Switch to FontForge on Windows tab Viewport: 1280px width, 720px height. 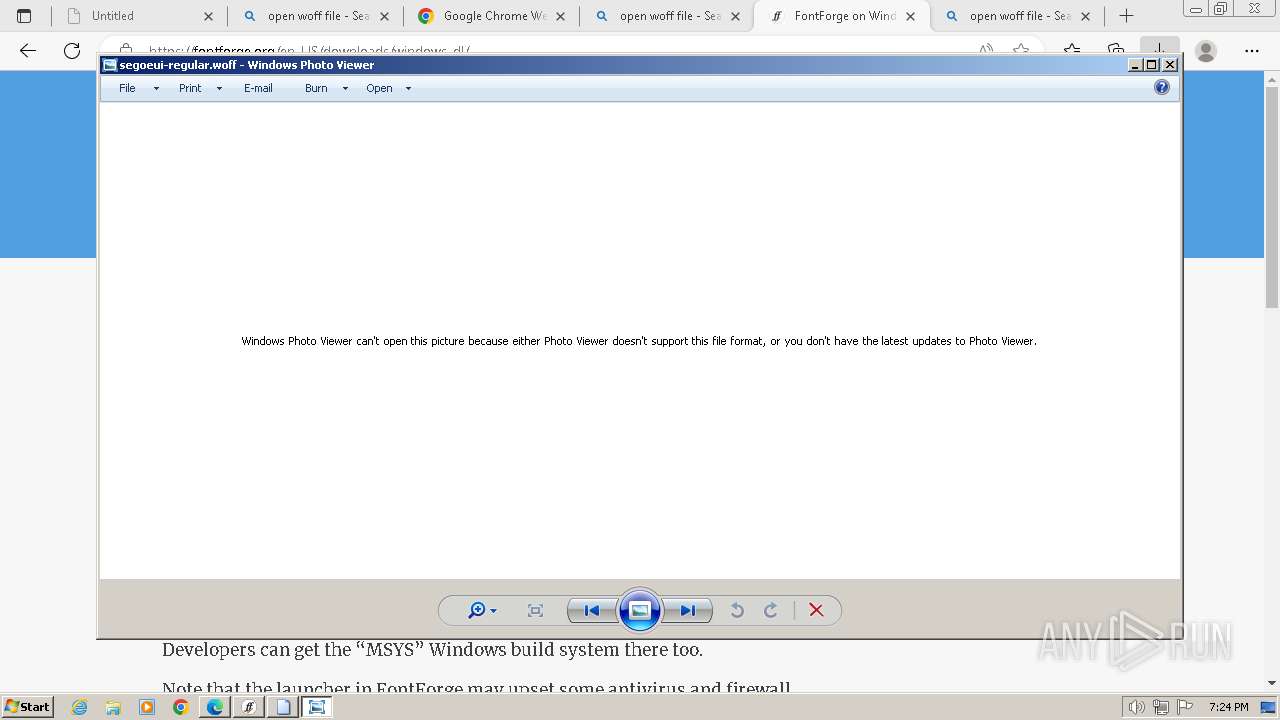(842, 16)
